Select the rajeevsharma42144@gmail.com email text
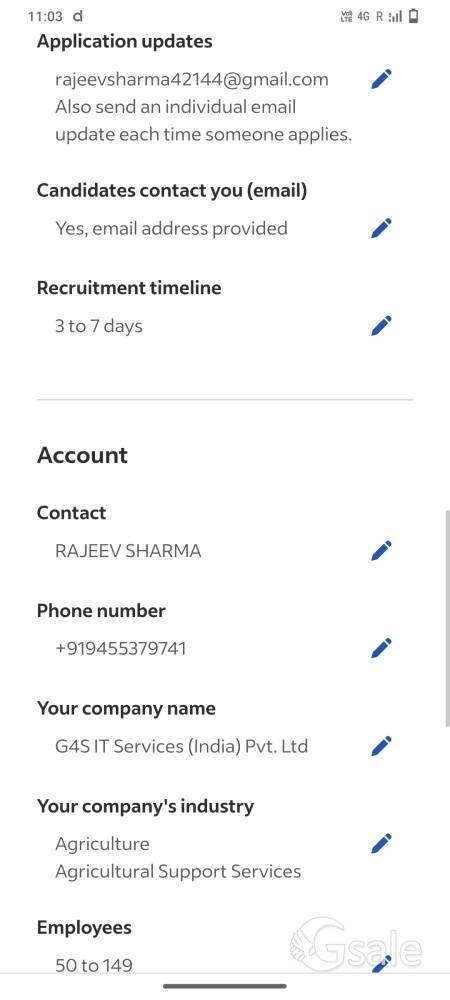Image resolution: width=450 pixels, height=1000 pixels. pyautogui.click(x=192, y=80)
